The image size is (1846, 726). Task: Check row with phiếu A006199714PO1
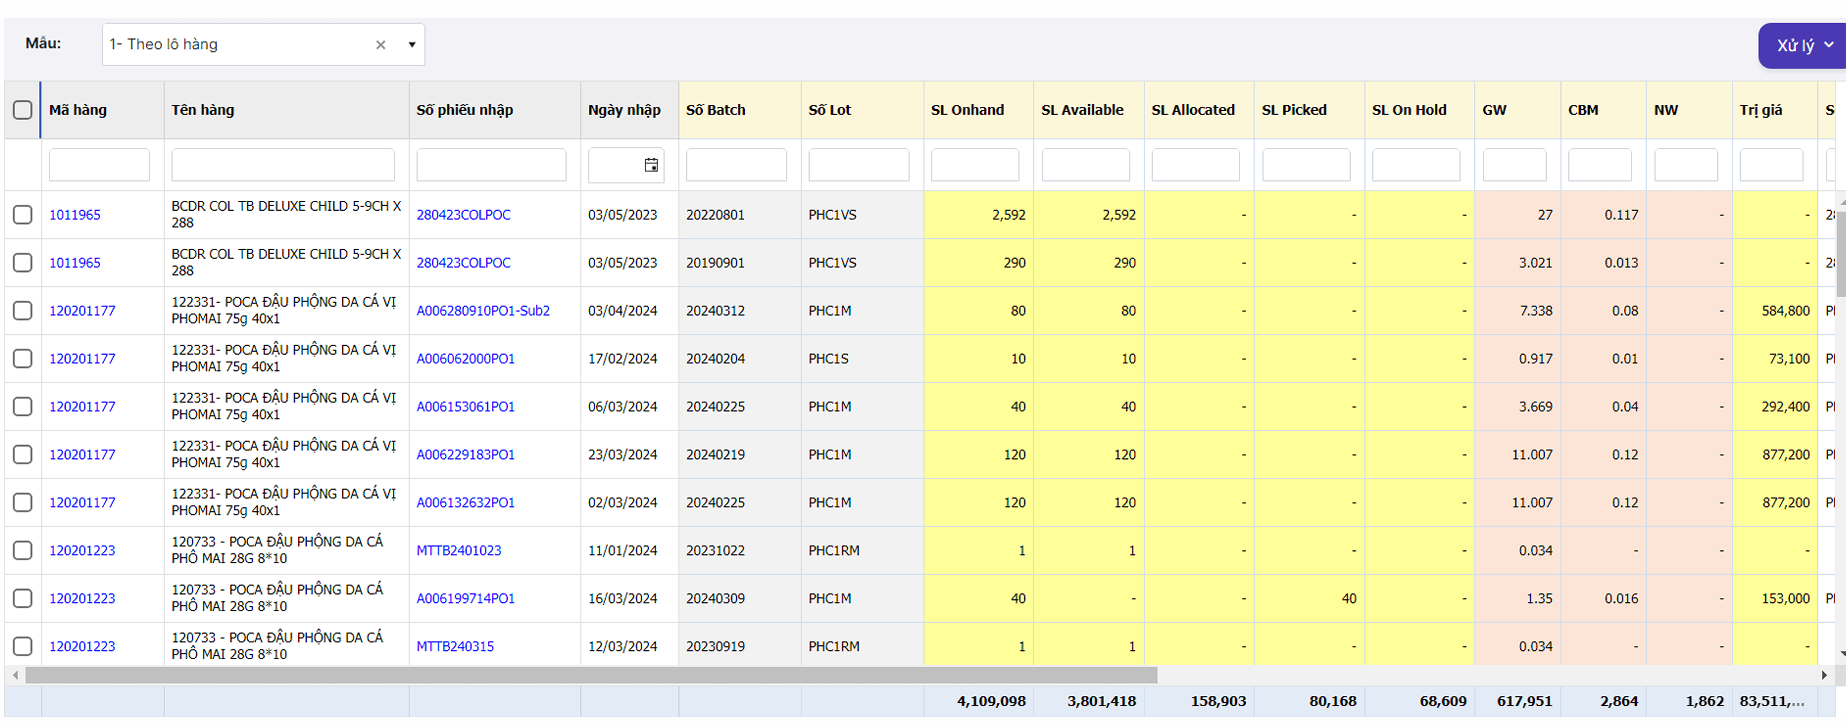point(22,599)
